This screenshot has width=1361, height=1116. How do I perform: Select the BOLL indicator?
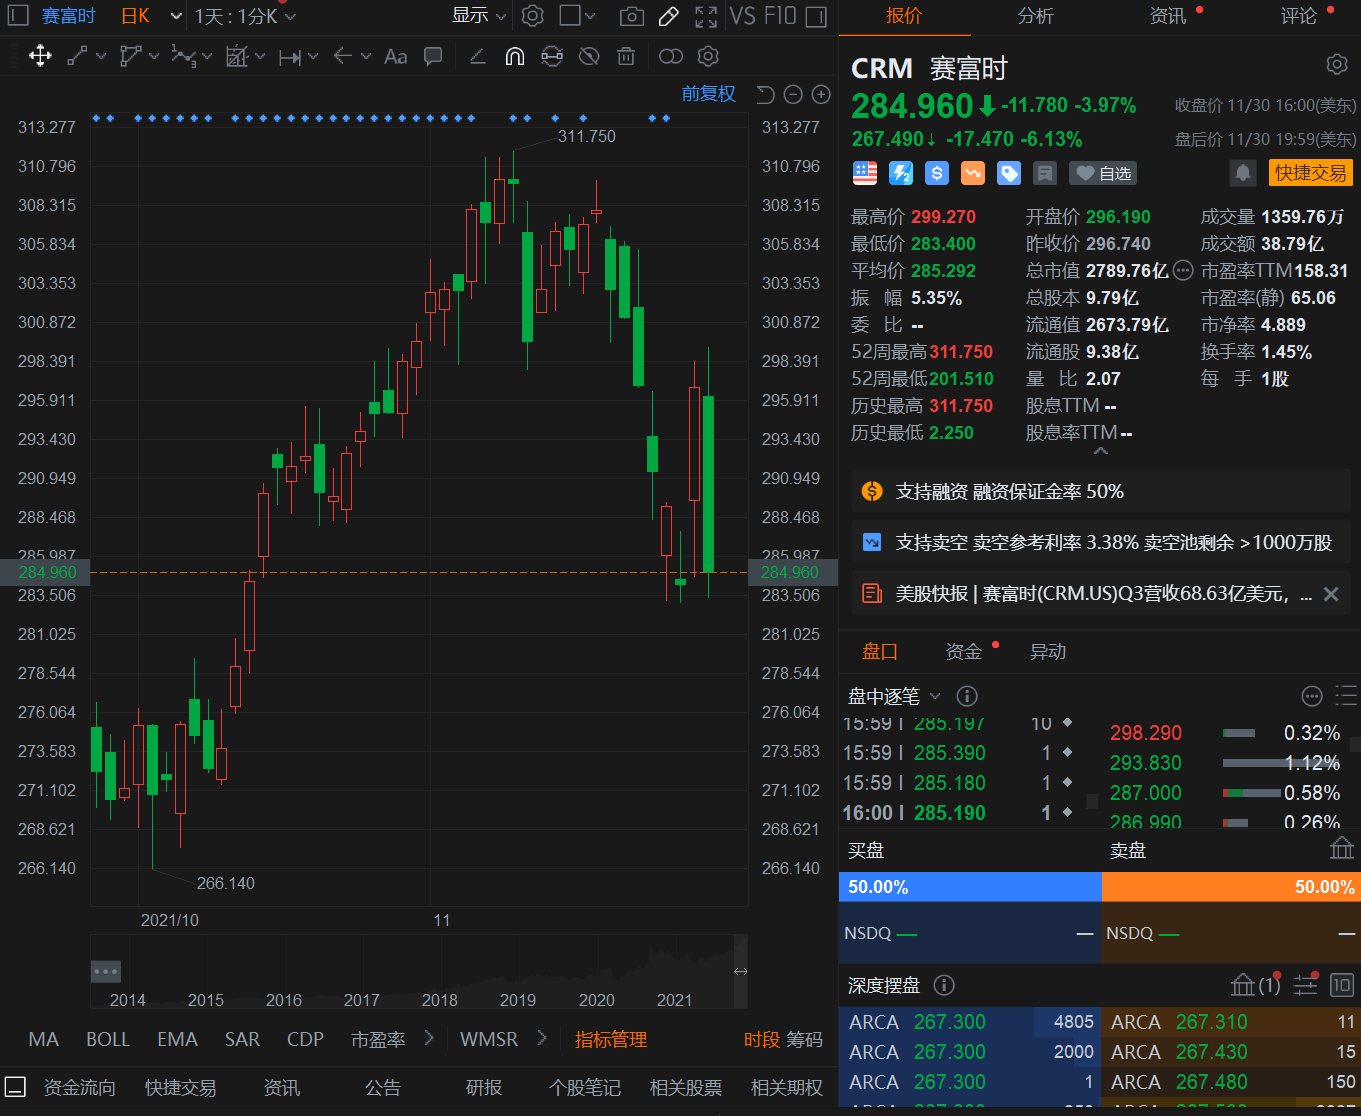[108, 1039]
